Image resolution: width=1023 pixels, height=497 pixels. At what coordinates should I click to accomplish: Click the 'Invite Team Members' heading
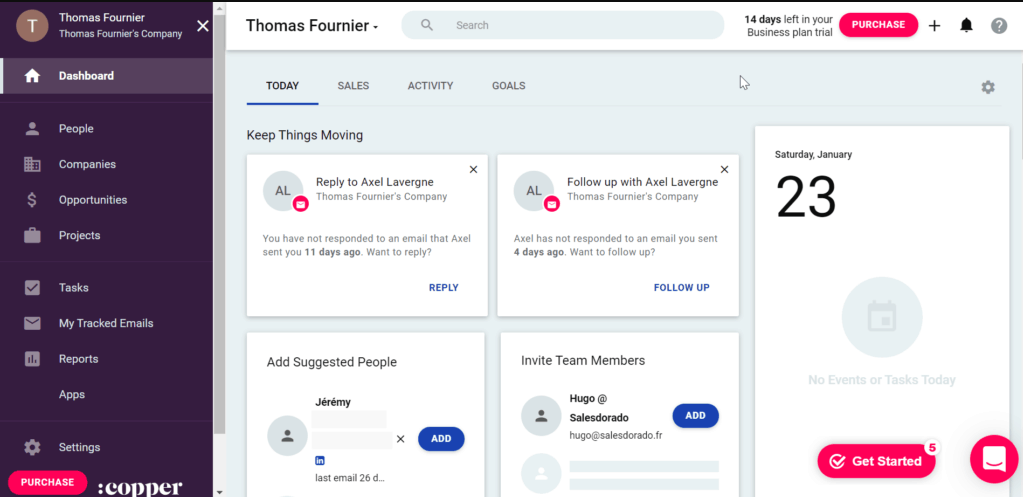pos(583,361)
